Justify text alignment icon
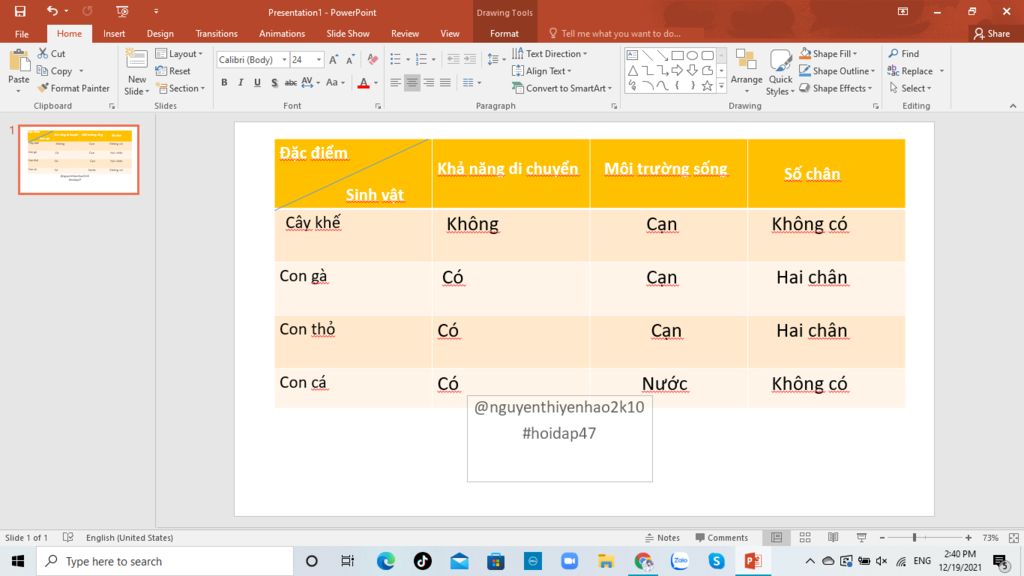The image size is (1024, 576). 445,83
